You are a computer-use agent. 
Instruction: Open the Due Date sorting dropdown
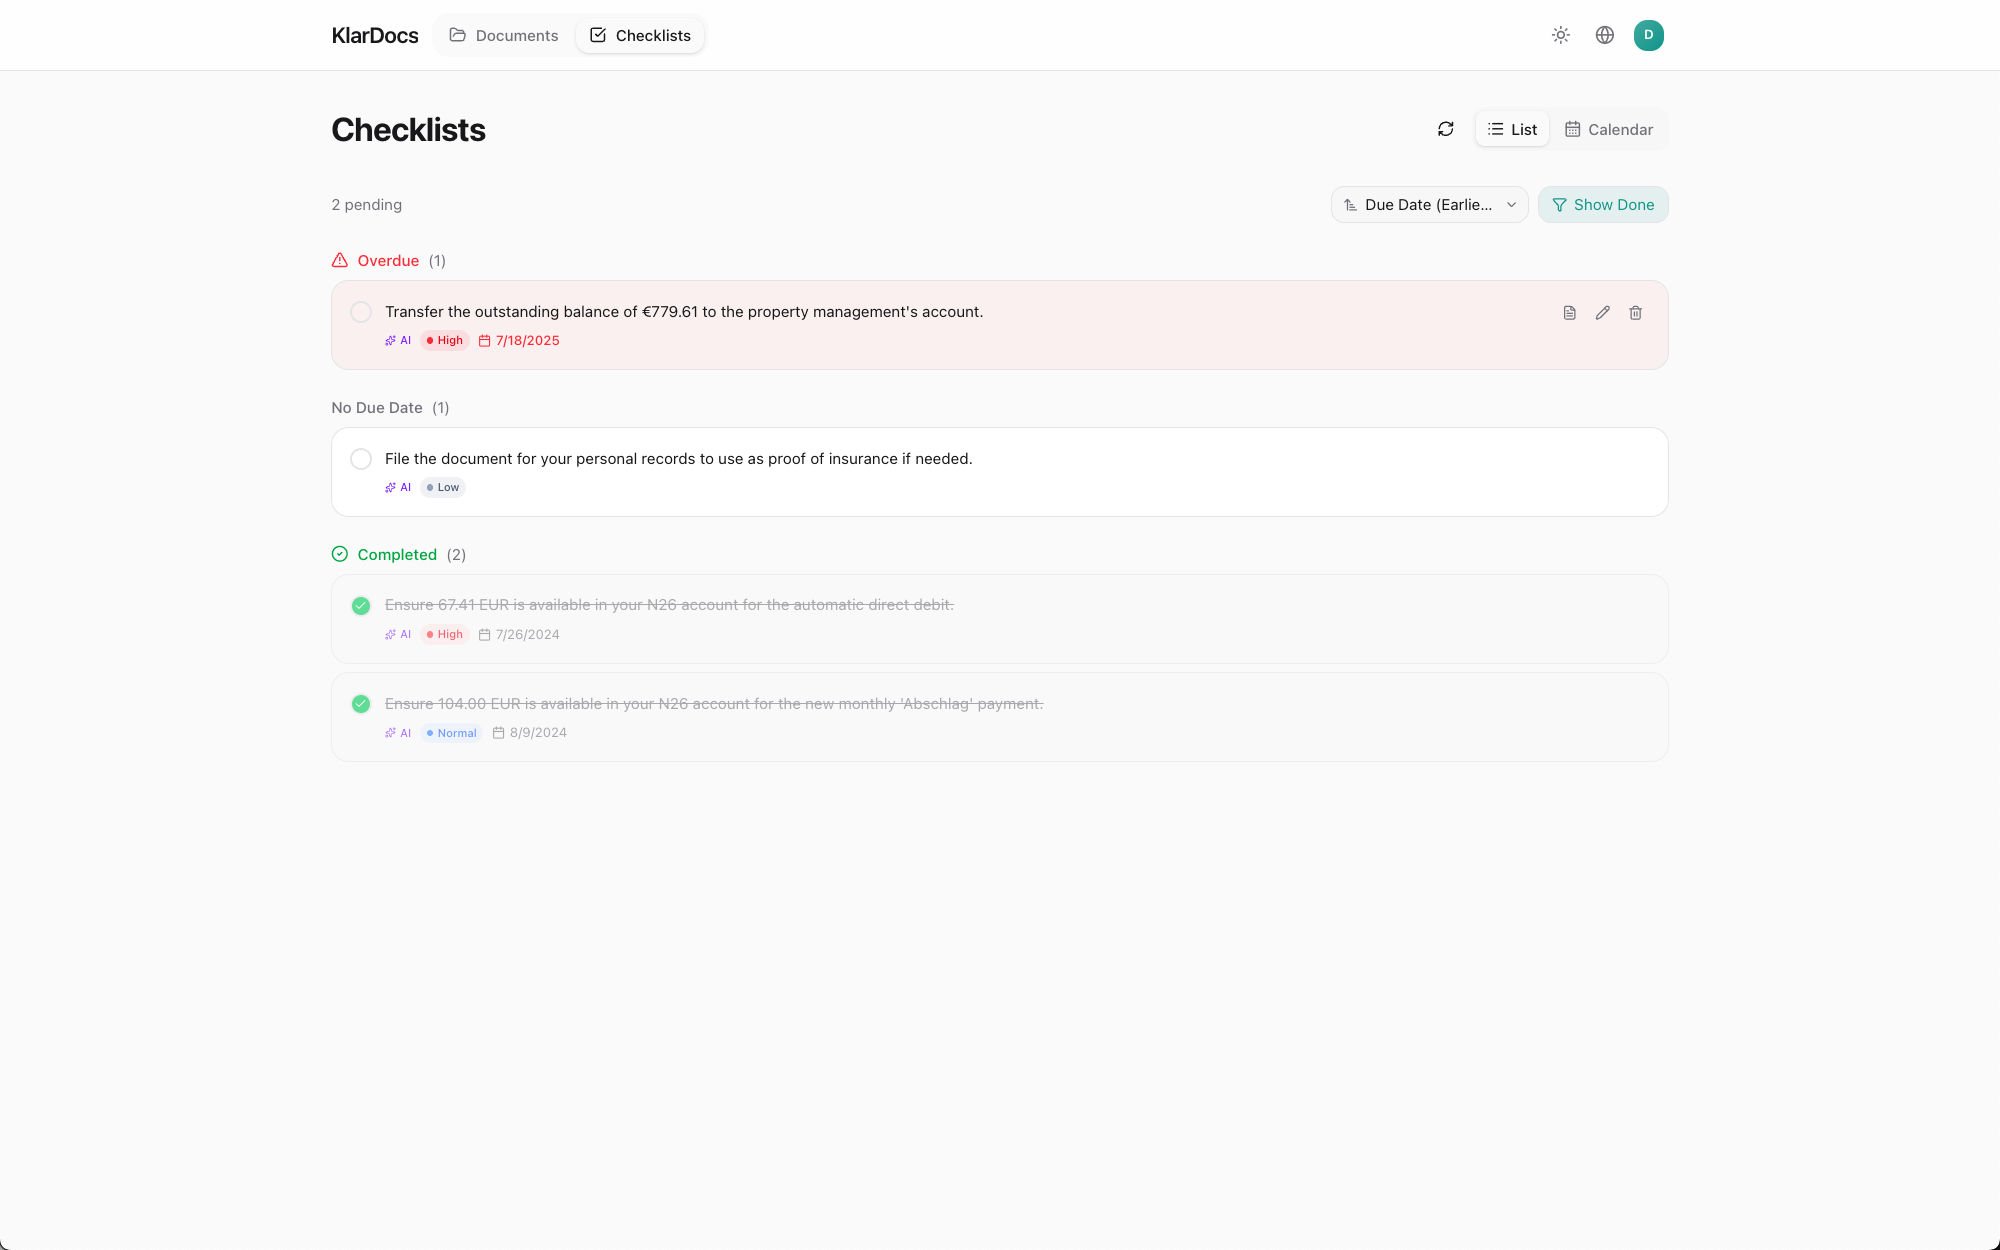point(1429,204)
